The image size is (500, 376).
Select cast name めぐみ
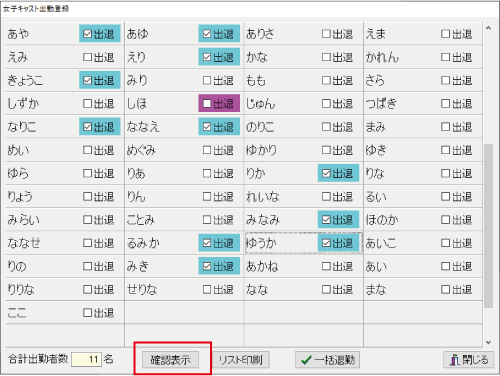pyautogui.click(x=141, y=150)
